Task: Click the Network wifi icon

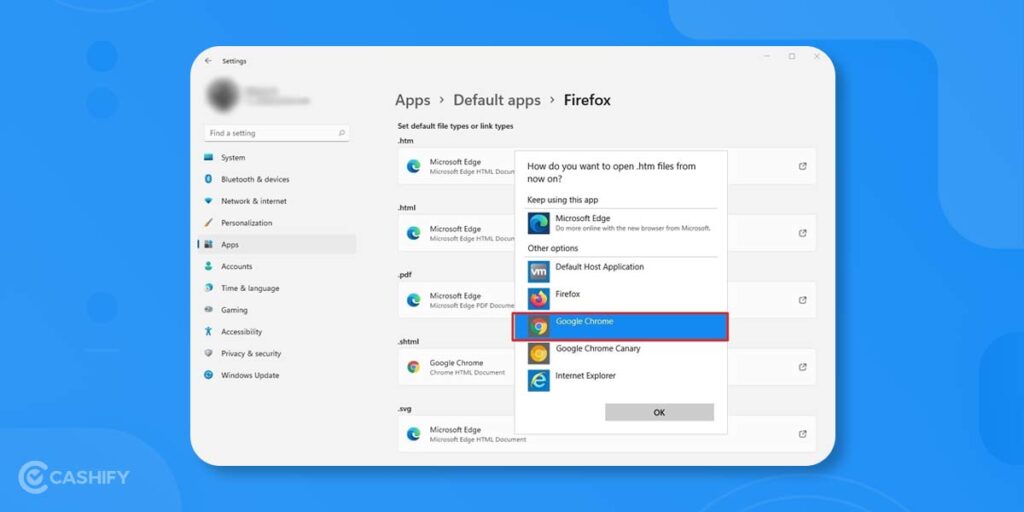Action: 208,201
